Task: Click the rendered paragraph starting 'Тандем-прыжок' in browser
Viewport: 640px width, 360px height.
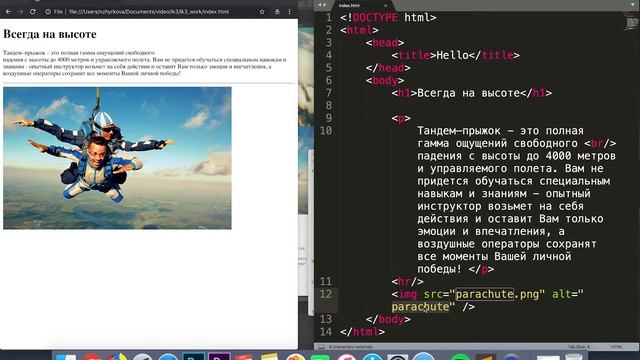Action: [144, 63]
